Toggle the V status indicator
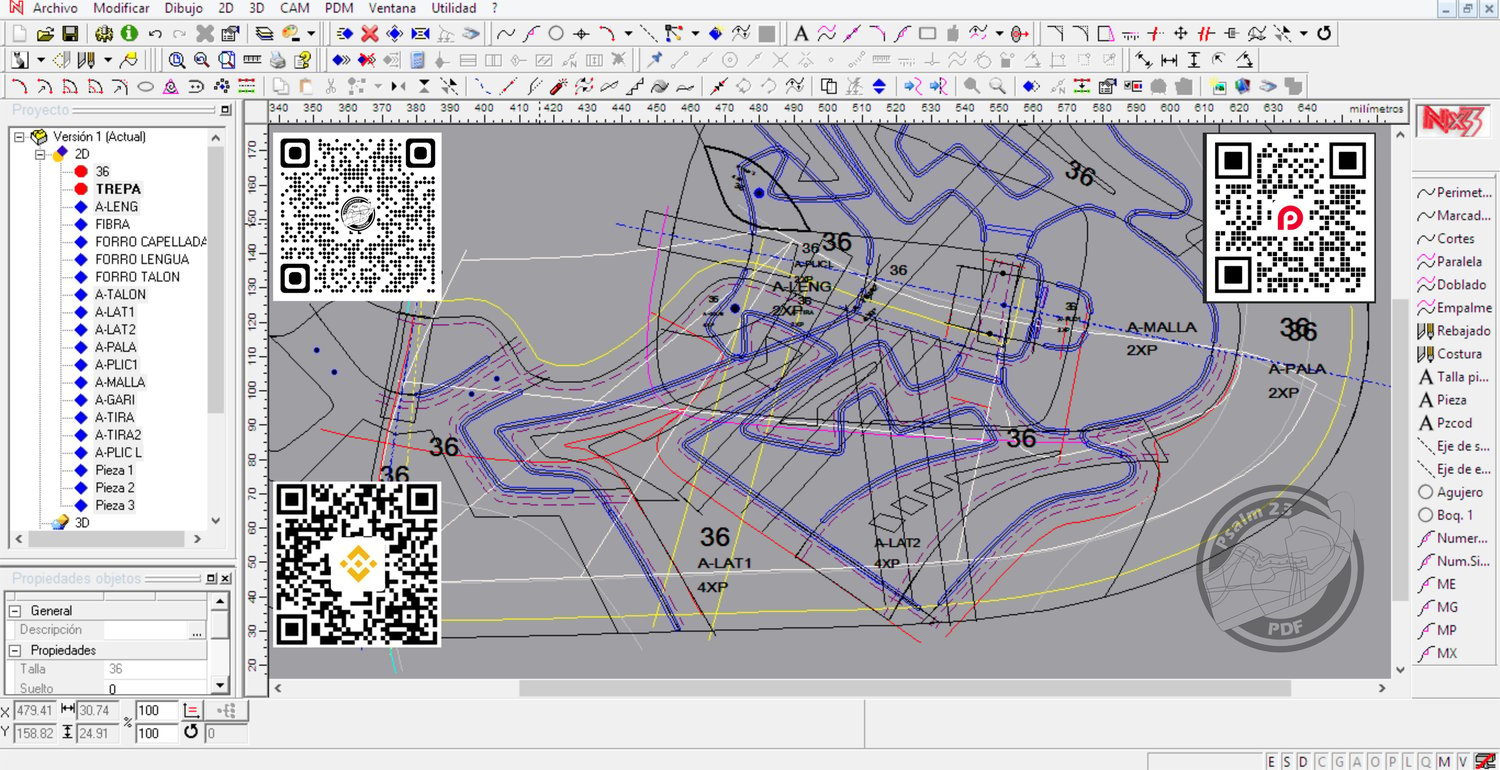The height and width of the screenshot is (770, 1500). click(x=1463, y=761)
